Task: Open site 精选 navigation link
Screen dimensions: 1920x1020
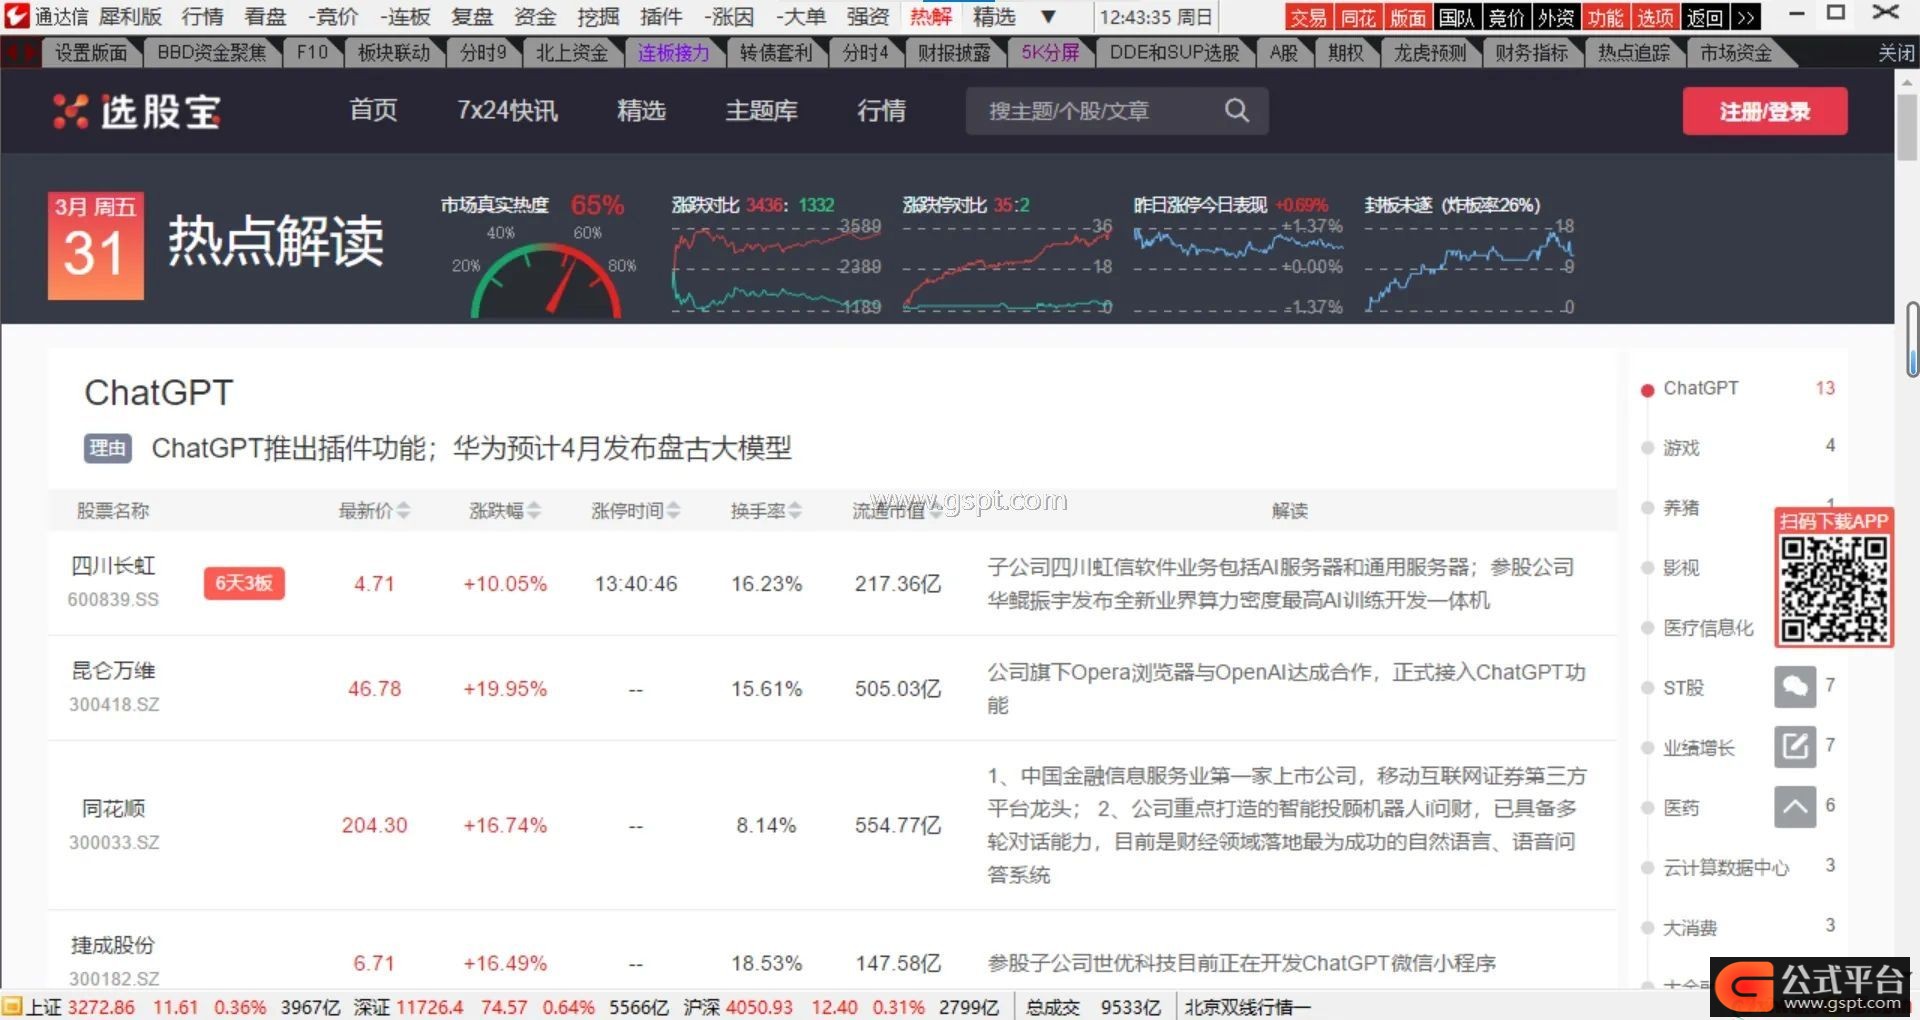Action: pyautogui.click(x=641, y=110)
